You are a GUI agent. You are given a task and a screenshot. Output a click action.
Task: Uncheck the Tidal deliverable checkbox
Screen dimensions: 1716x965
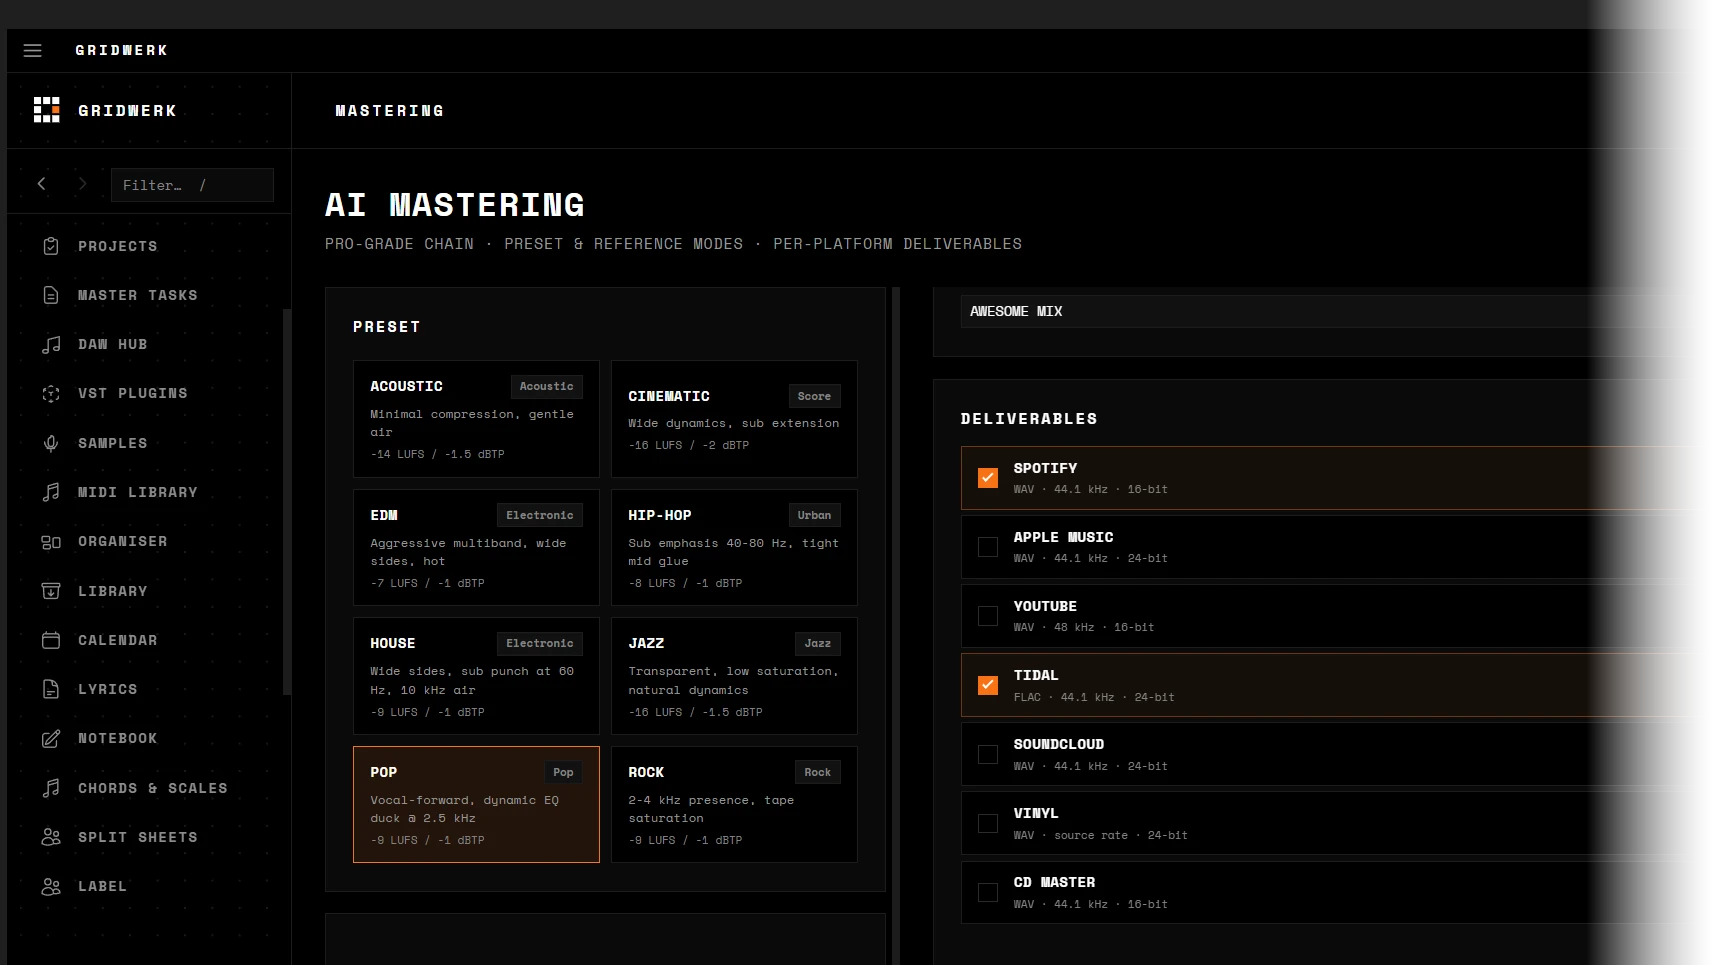coord(988,685)
